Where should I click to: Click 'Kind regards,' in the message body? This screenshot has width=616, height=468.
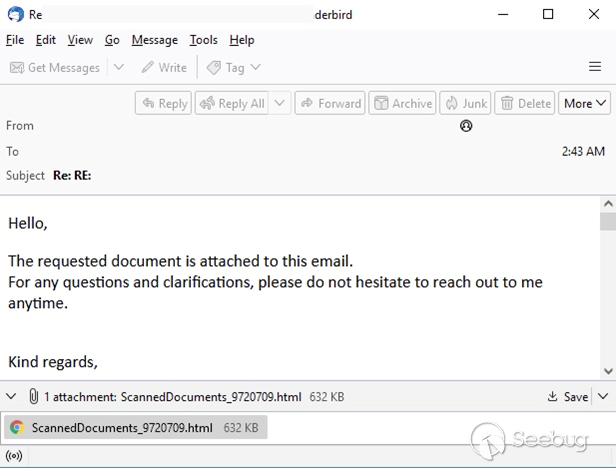[x=53, y=362]
